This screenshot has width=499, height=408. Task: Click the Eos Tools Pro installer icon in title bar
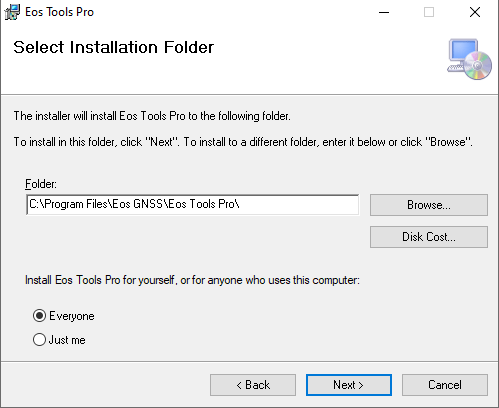tap(12, 12)
